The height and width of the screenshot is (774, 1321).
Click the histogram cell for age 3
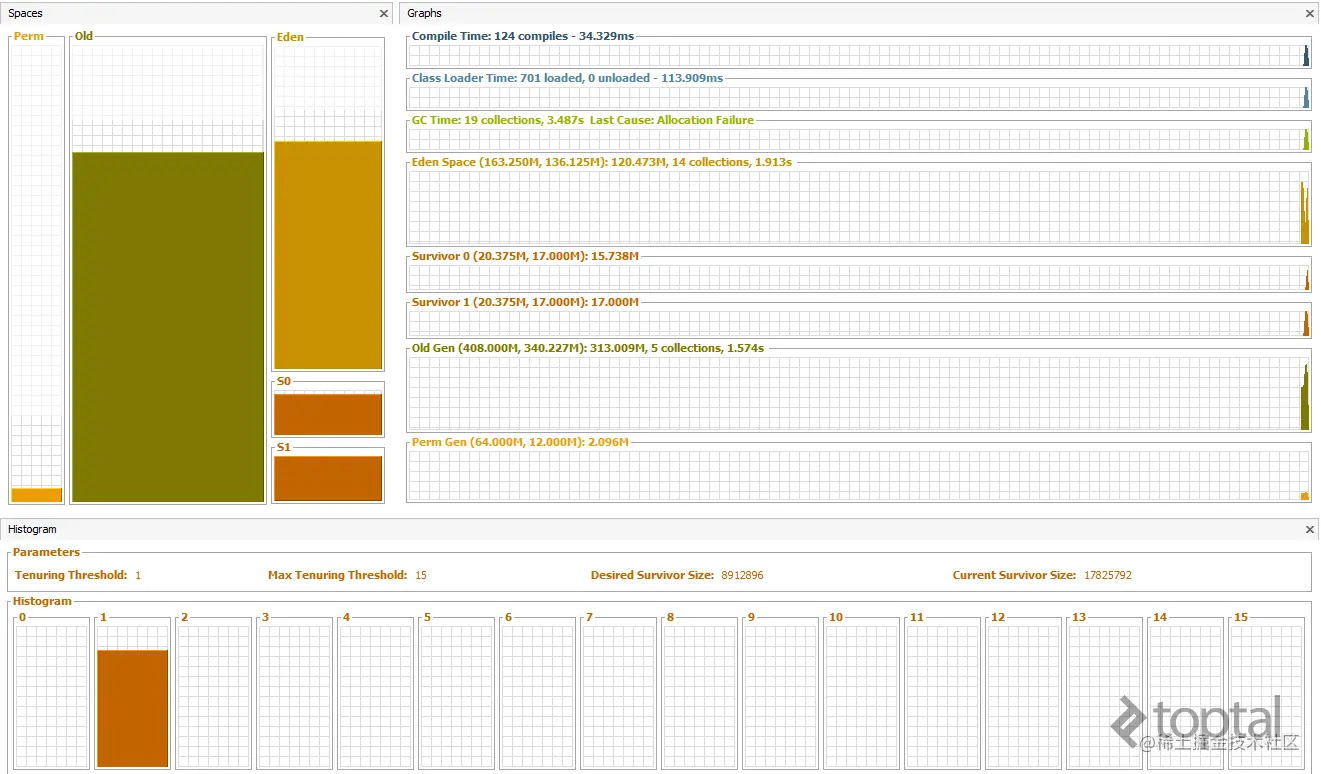click(x=295, y=696)
